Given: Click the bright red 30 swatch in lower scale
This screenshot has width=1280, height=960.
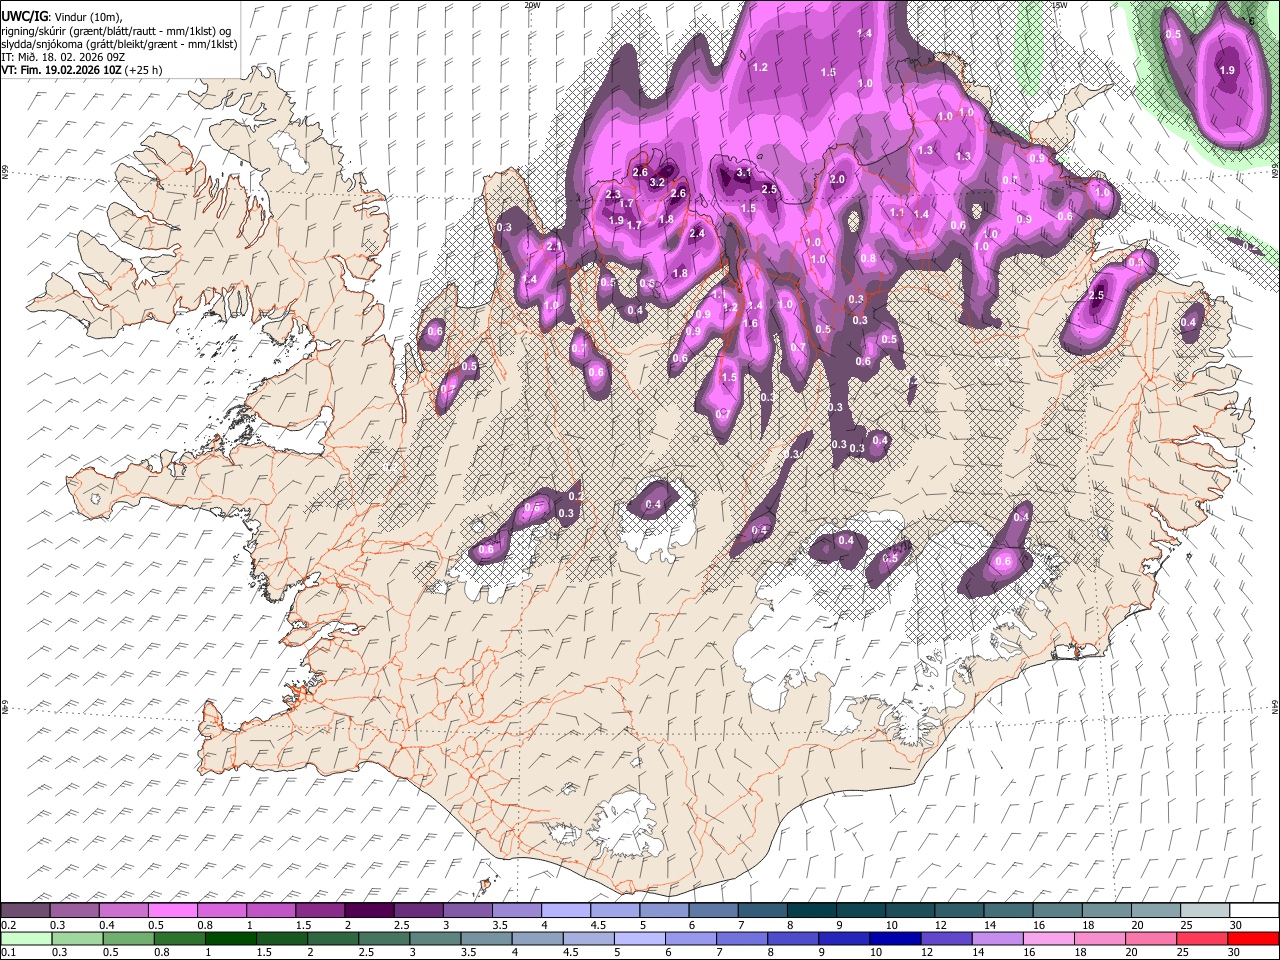Looking at the screenshot, I should [x=1253, y=939].
